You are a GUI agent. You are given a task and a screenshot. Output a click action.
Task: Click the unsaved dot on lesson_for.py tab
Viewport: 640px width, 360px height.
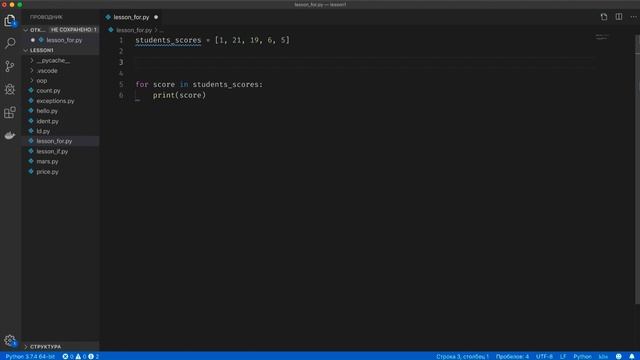pos(156,17)
